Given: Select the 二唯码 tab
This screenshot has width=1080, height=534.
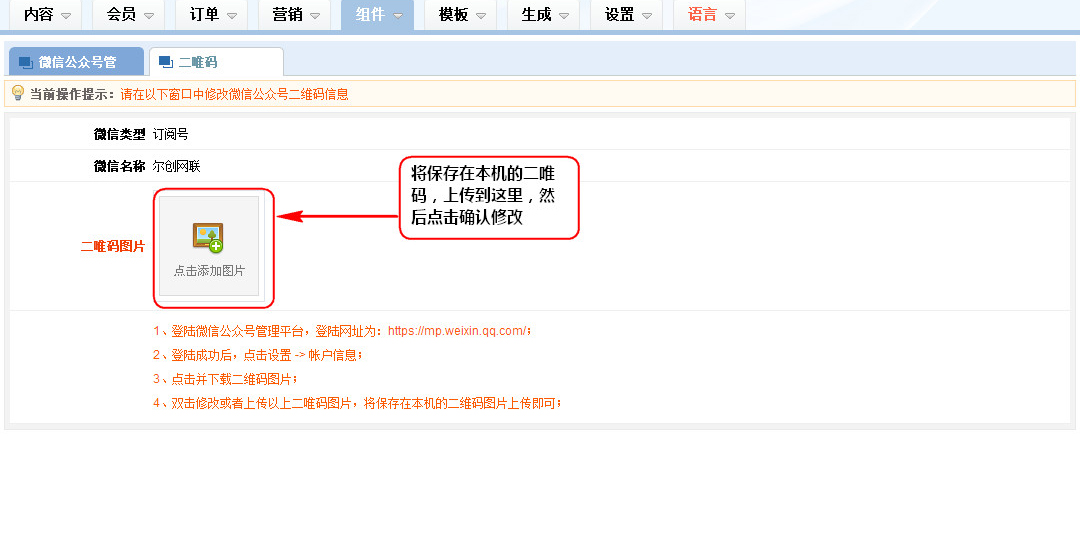Looking at the screenshot, I should (198, 62).
